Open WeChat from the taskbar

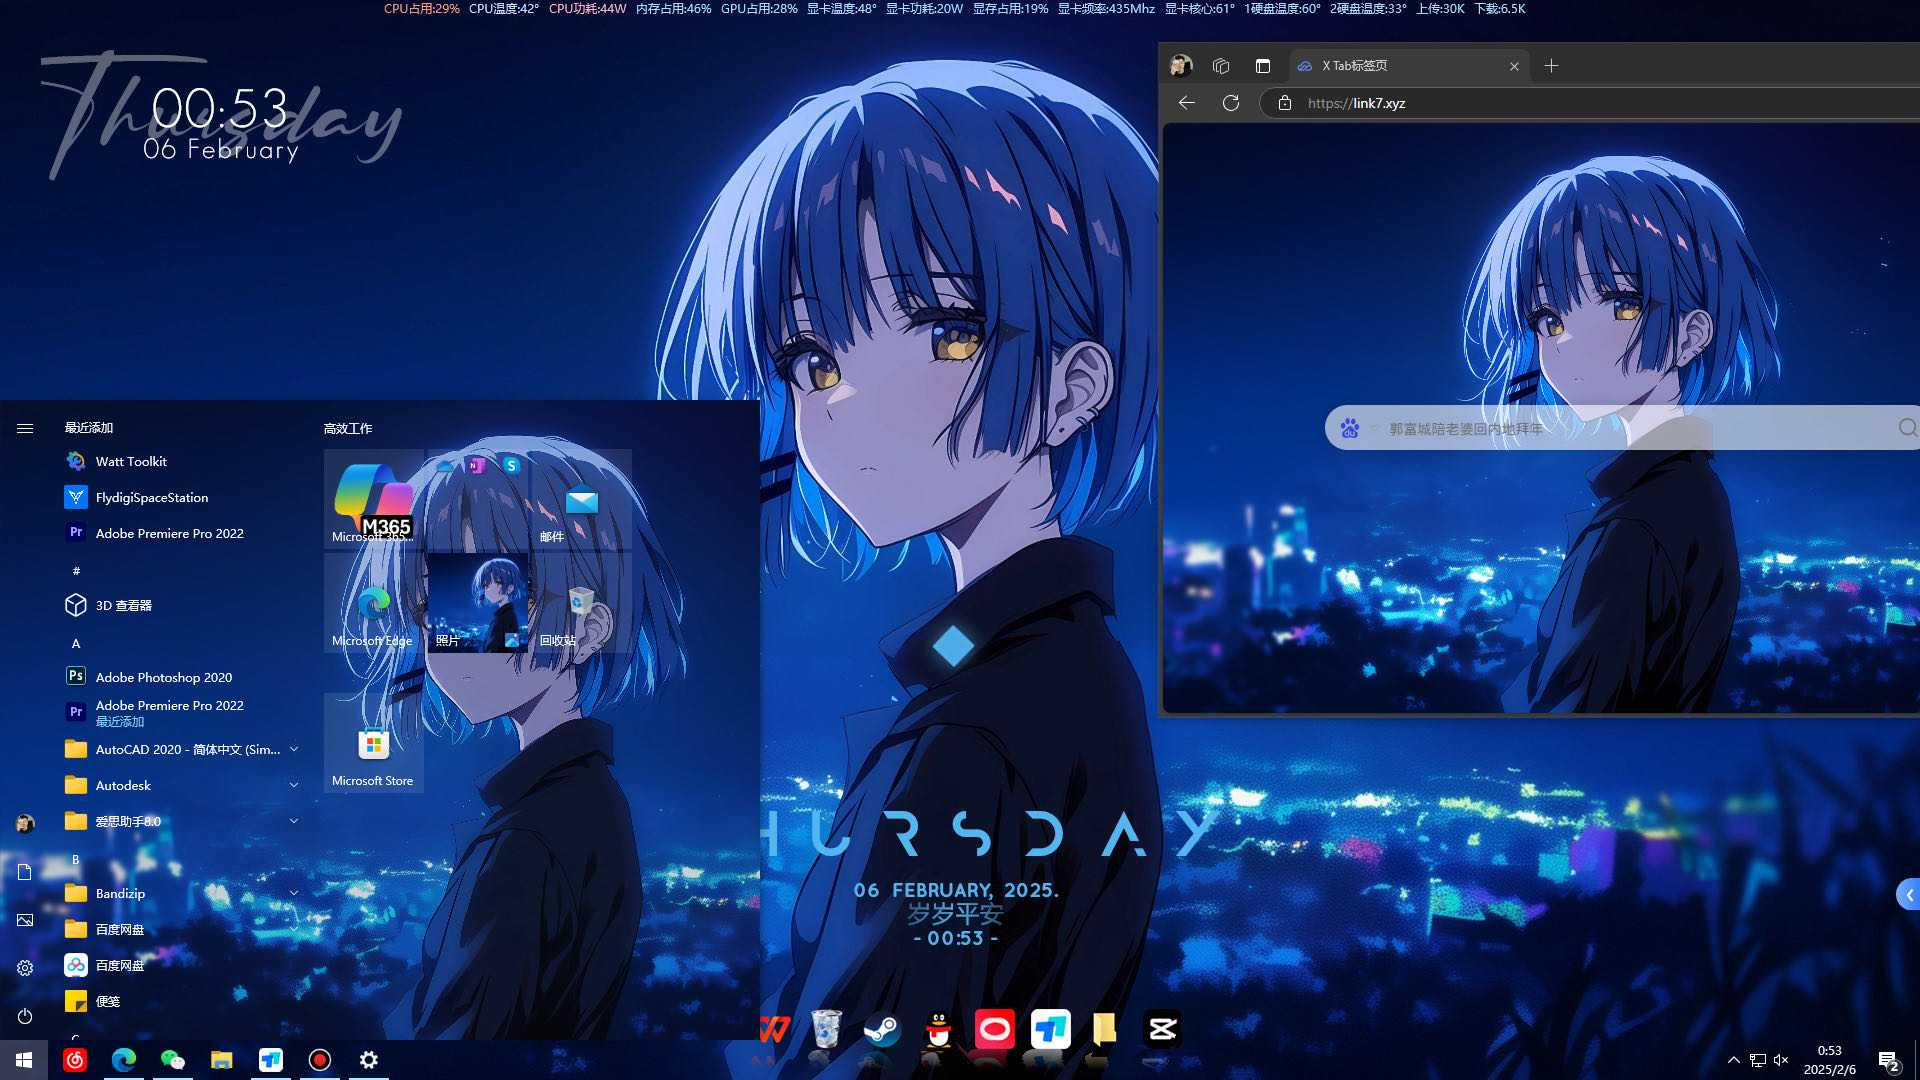pos(173,1060)
